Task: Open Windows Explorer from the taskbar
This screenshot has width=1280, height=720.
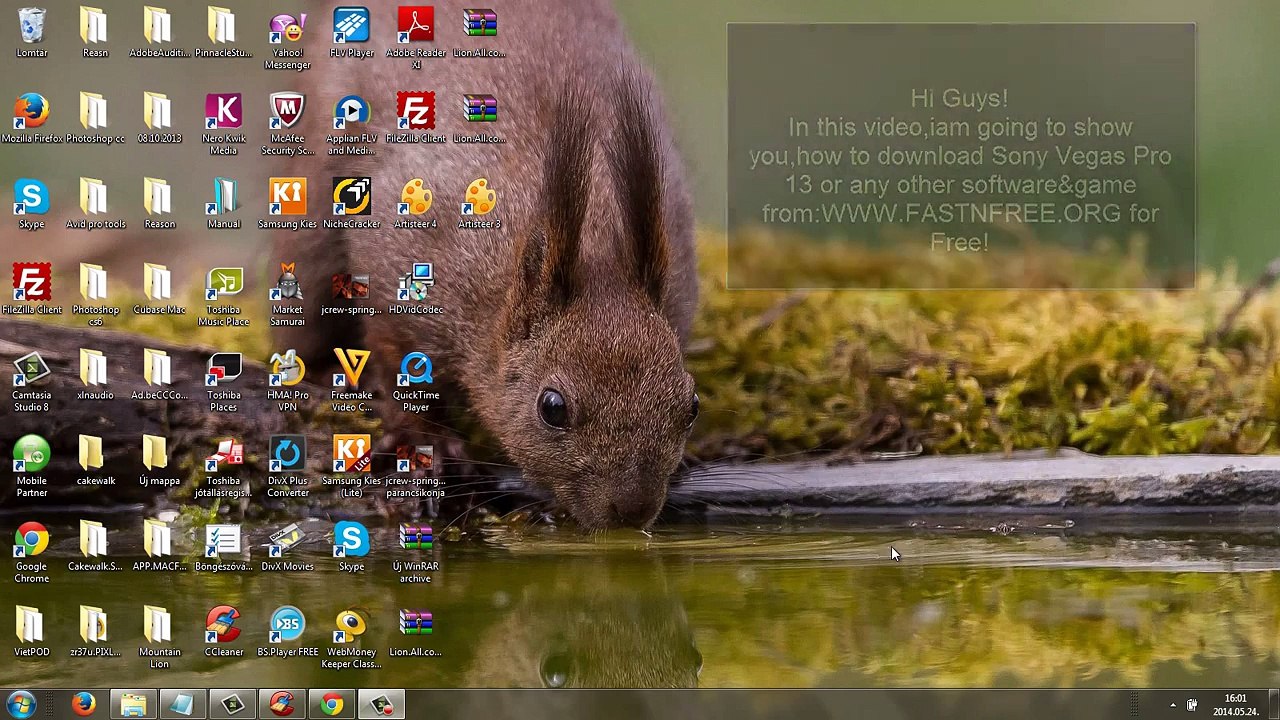Action: pyautogui.click(x=133, y=705)
